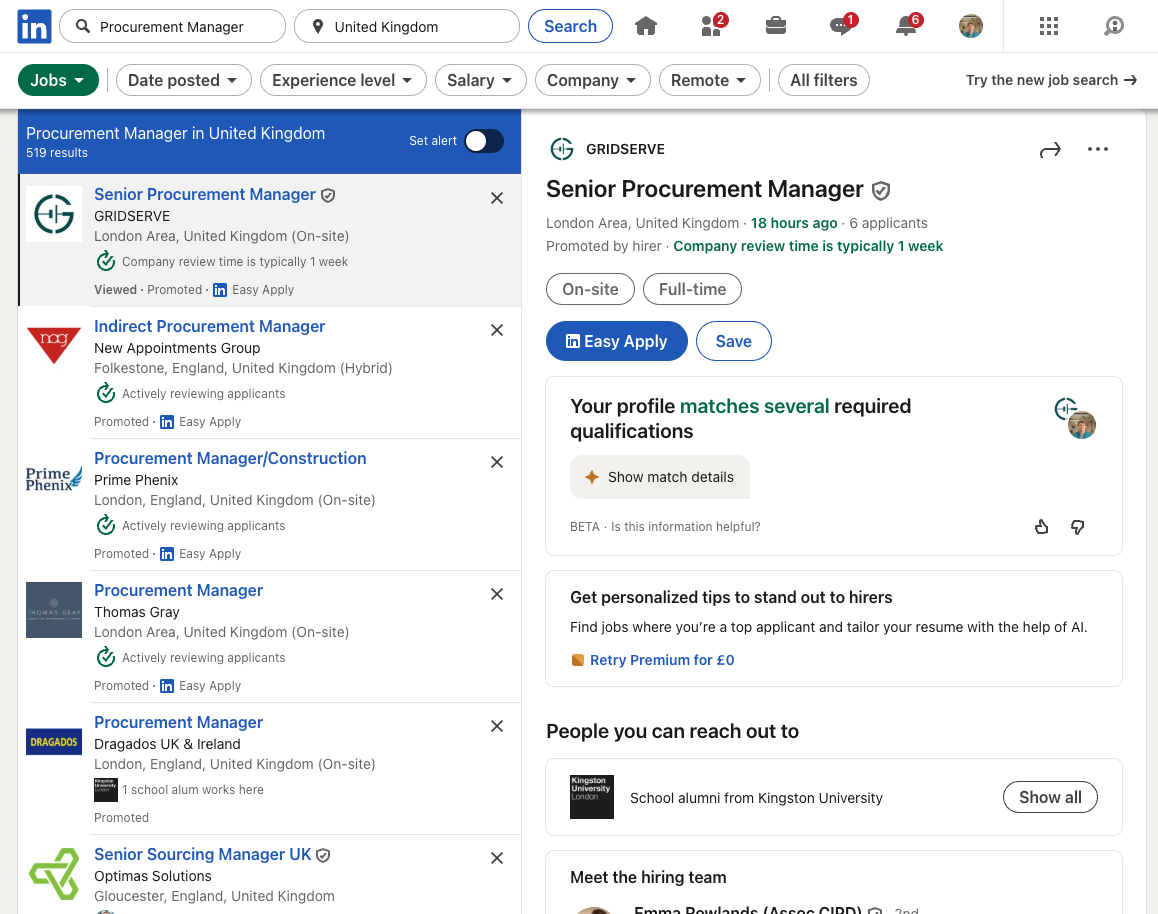
Task: Open Messaging icon with 1 unread
Action: 842,26
